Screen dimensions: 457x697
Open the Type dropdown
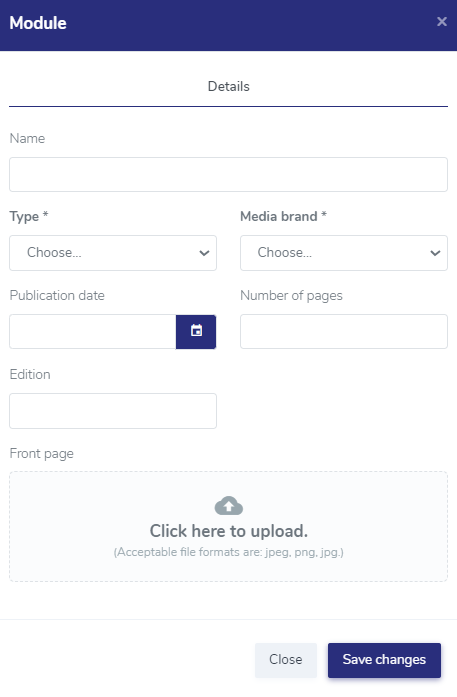[x=113, y=253]
